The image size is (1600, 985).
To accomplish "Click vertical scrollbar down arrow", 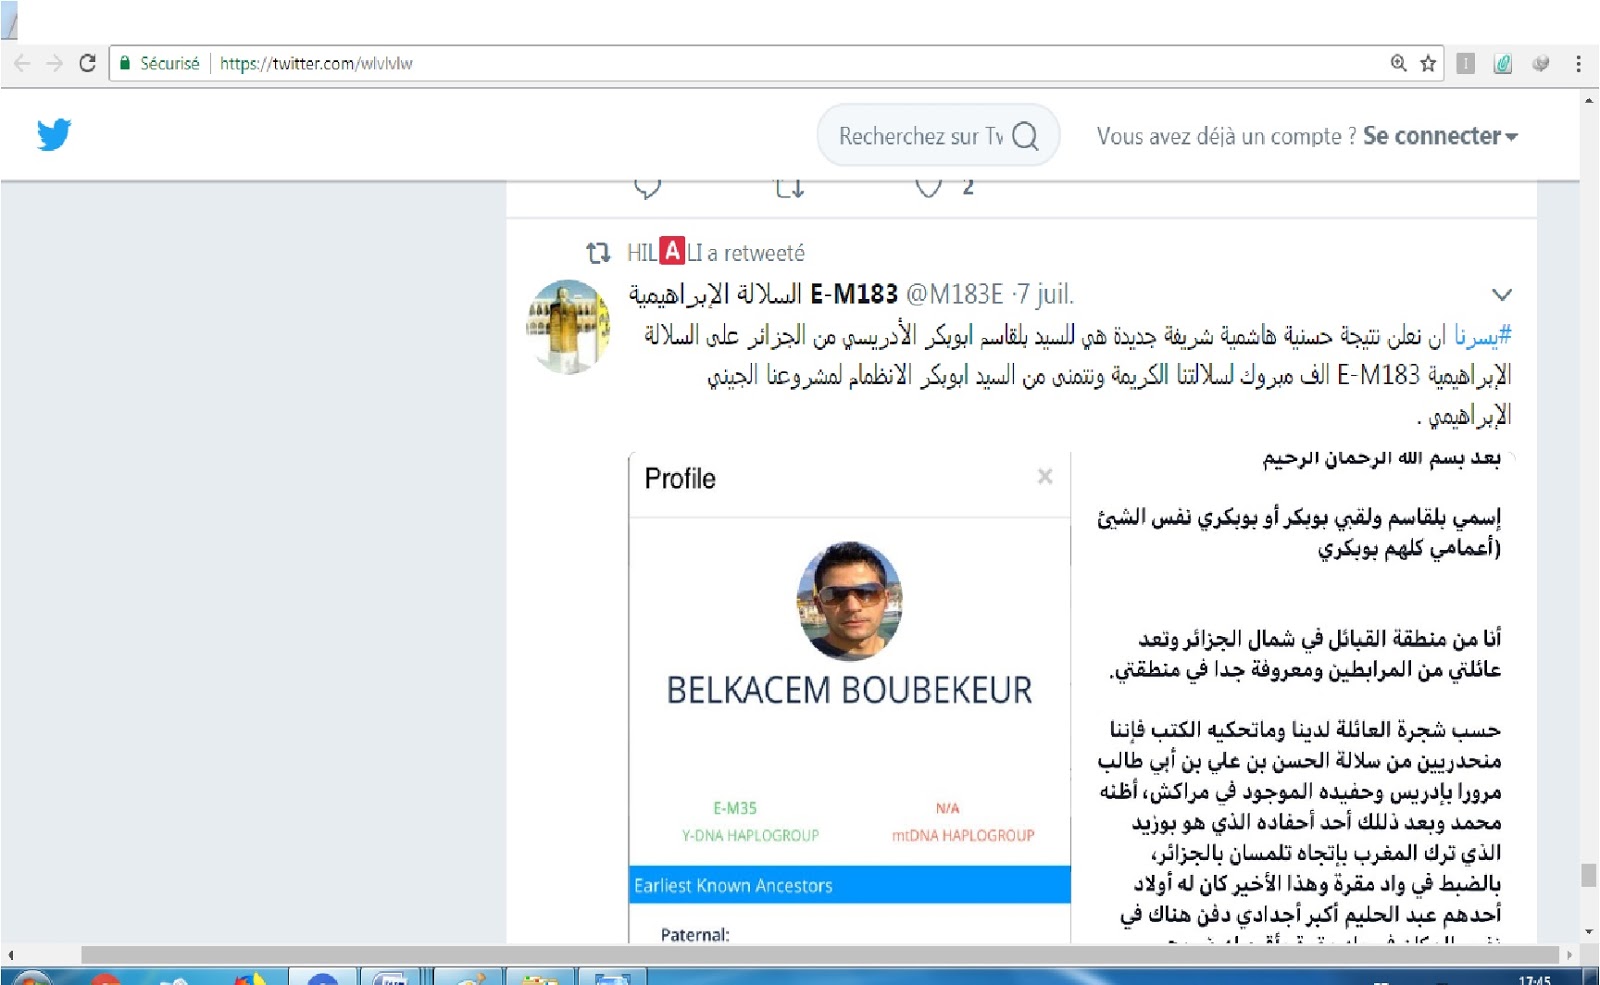I will click(x=1589, y=932).
